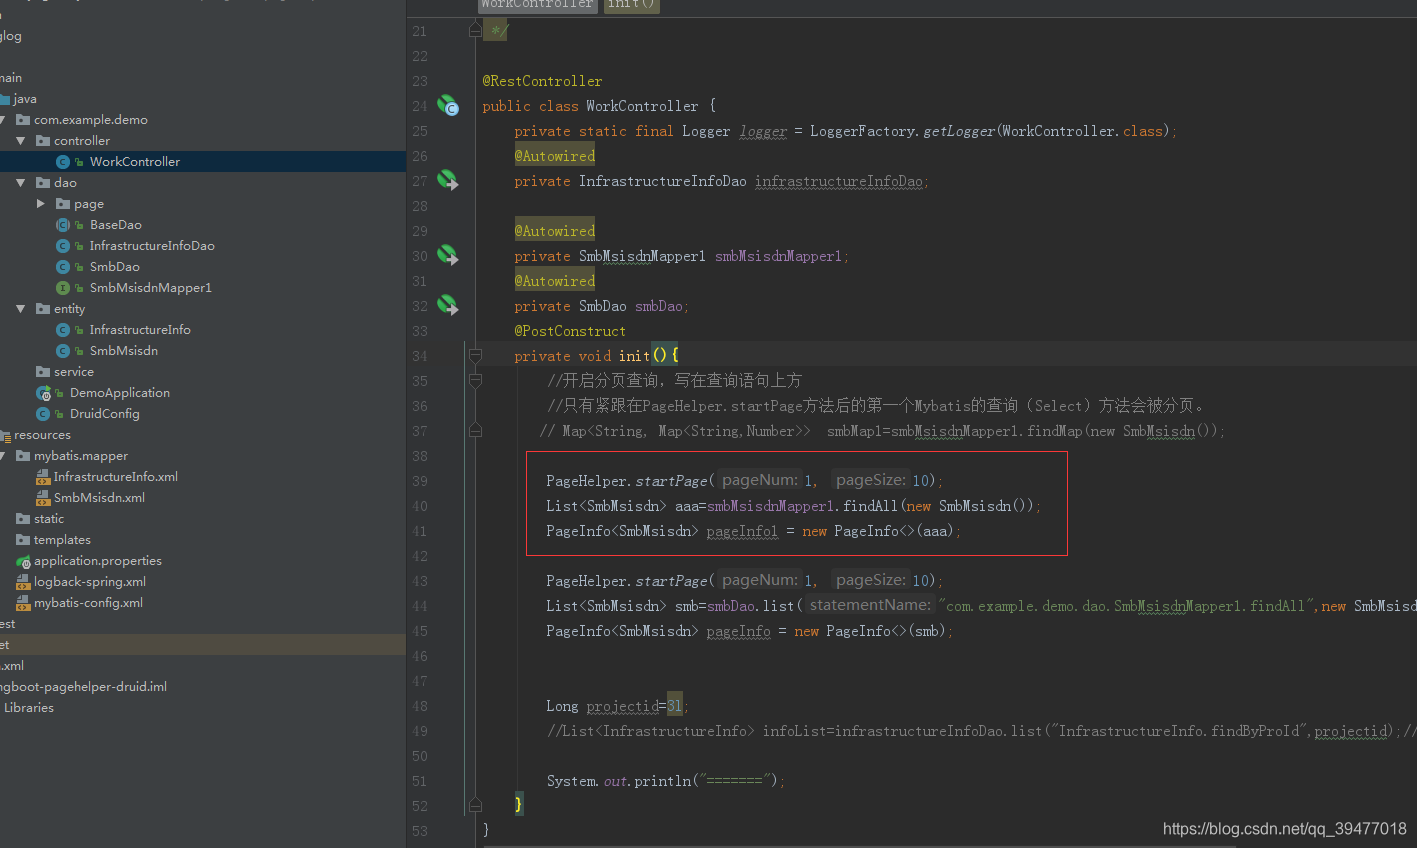
Task: Select the springboot-pagehelper-druid.iml file
Action: (x=84, y=687)
